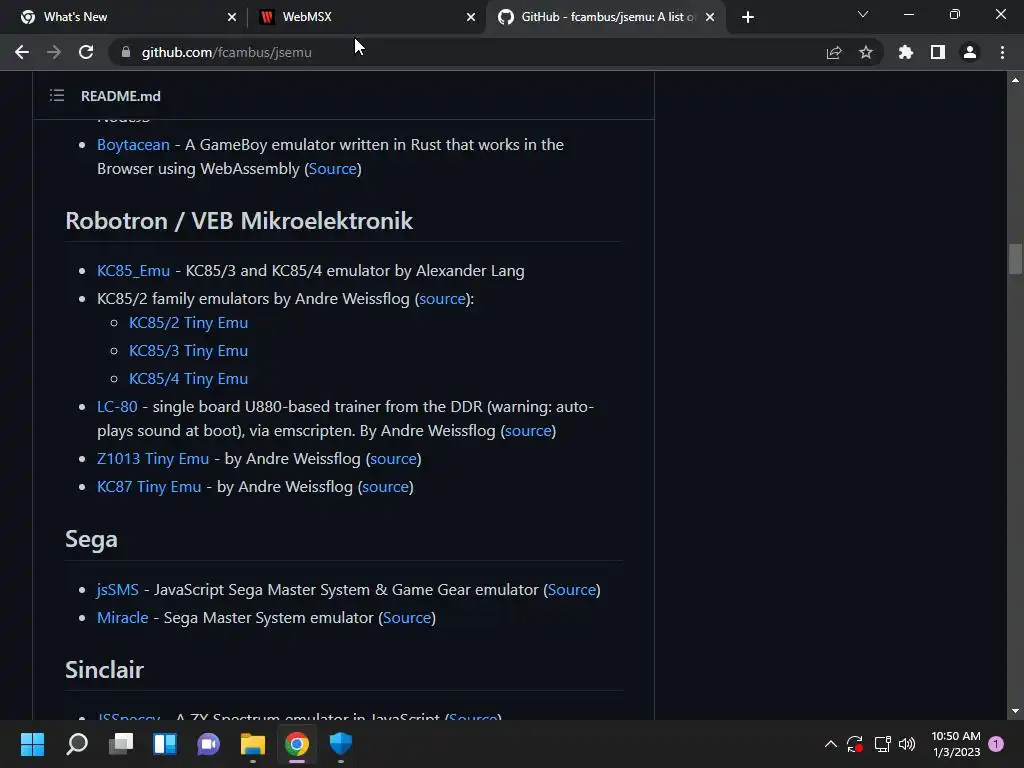Open the KC87 source link
This screenshot has width=1024, height=768.
(385, 487)
